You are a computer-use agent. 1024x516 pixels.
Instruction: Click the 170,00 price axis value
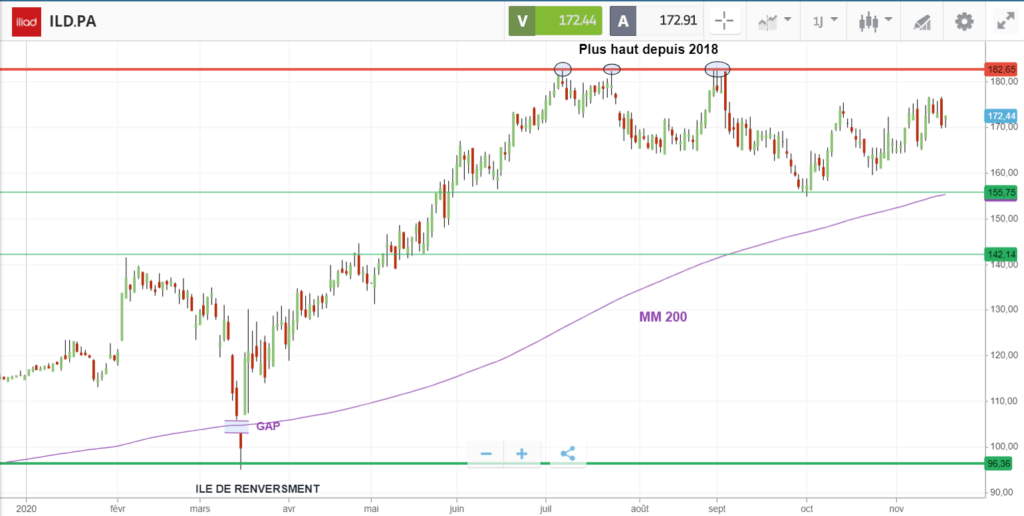[1002, 127]
